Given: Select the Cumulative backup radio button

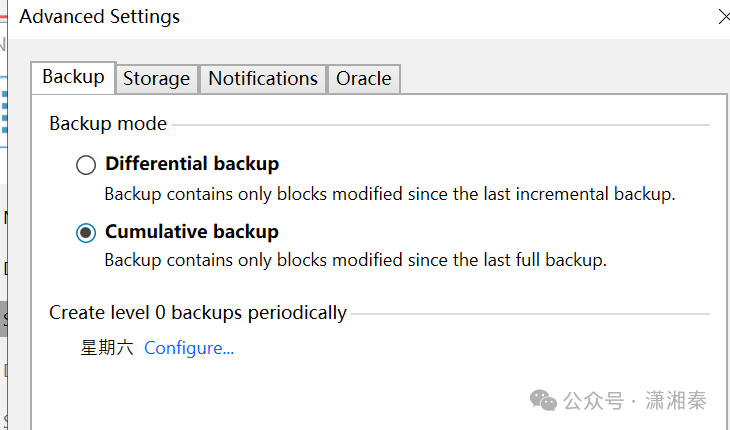Looking at the screenshot, I should tap(86, 233).
